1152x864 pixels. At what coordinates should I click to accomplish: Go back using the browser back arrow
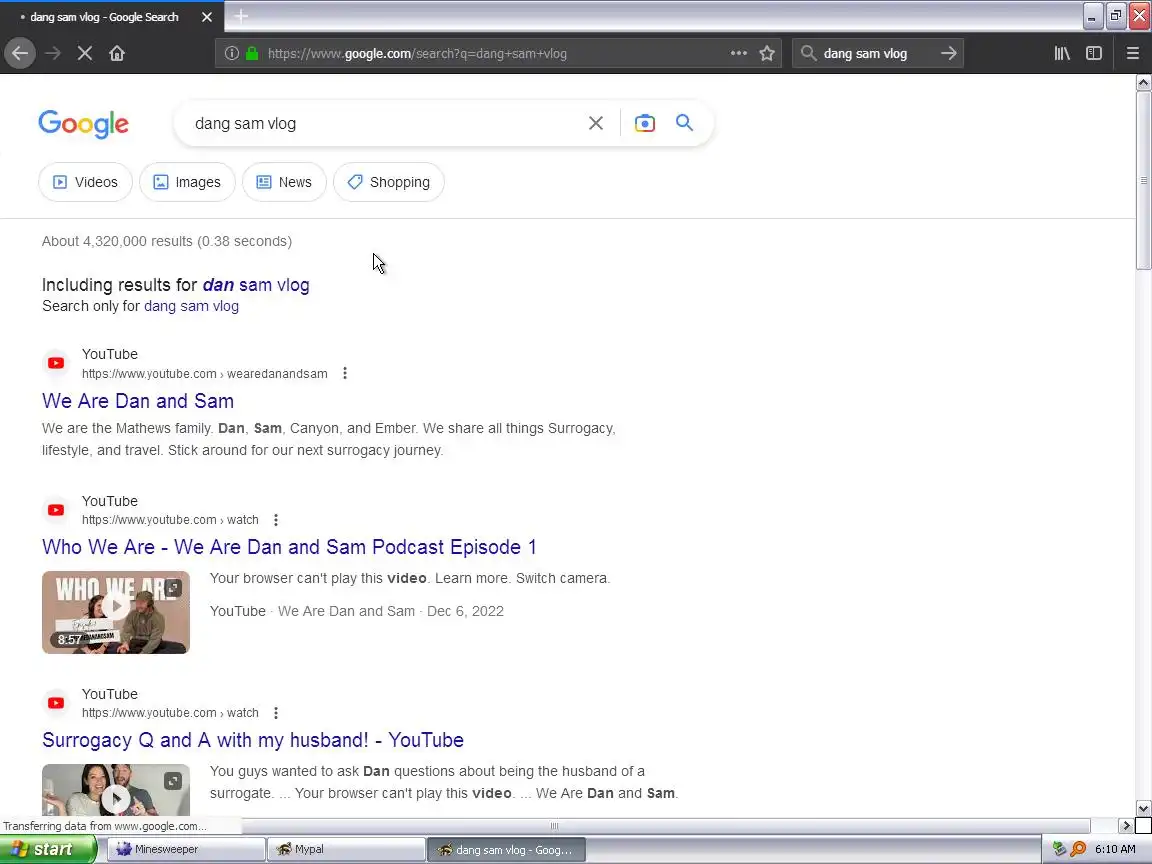click(x=20, y=53)
